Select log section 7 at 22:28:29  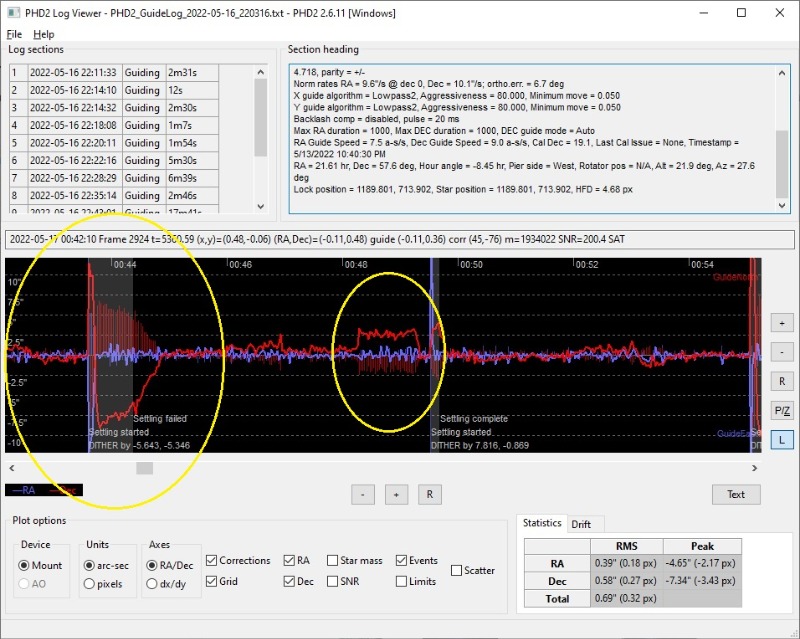point(114,178)
